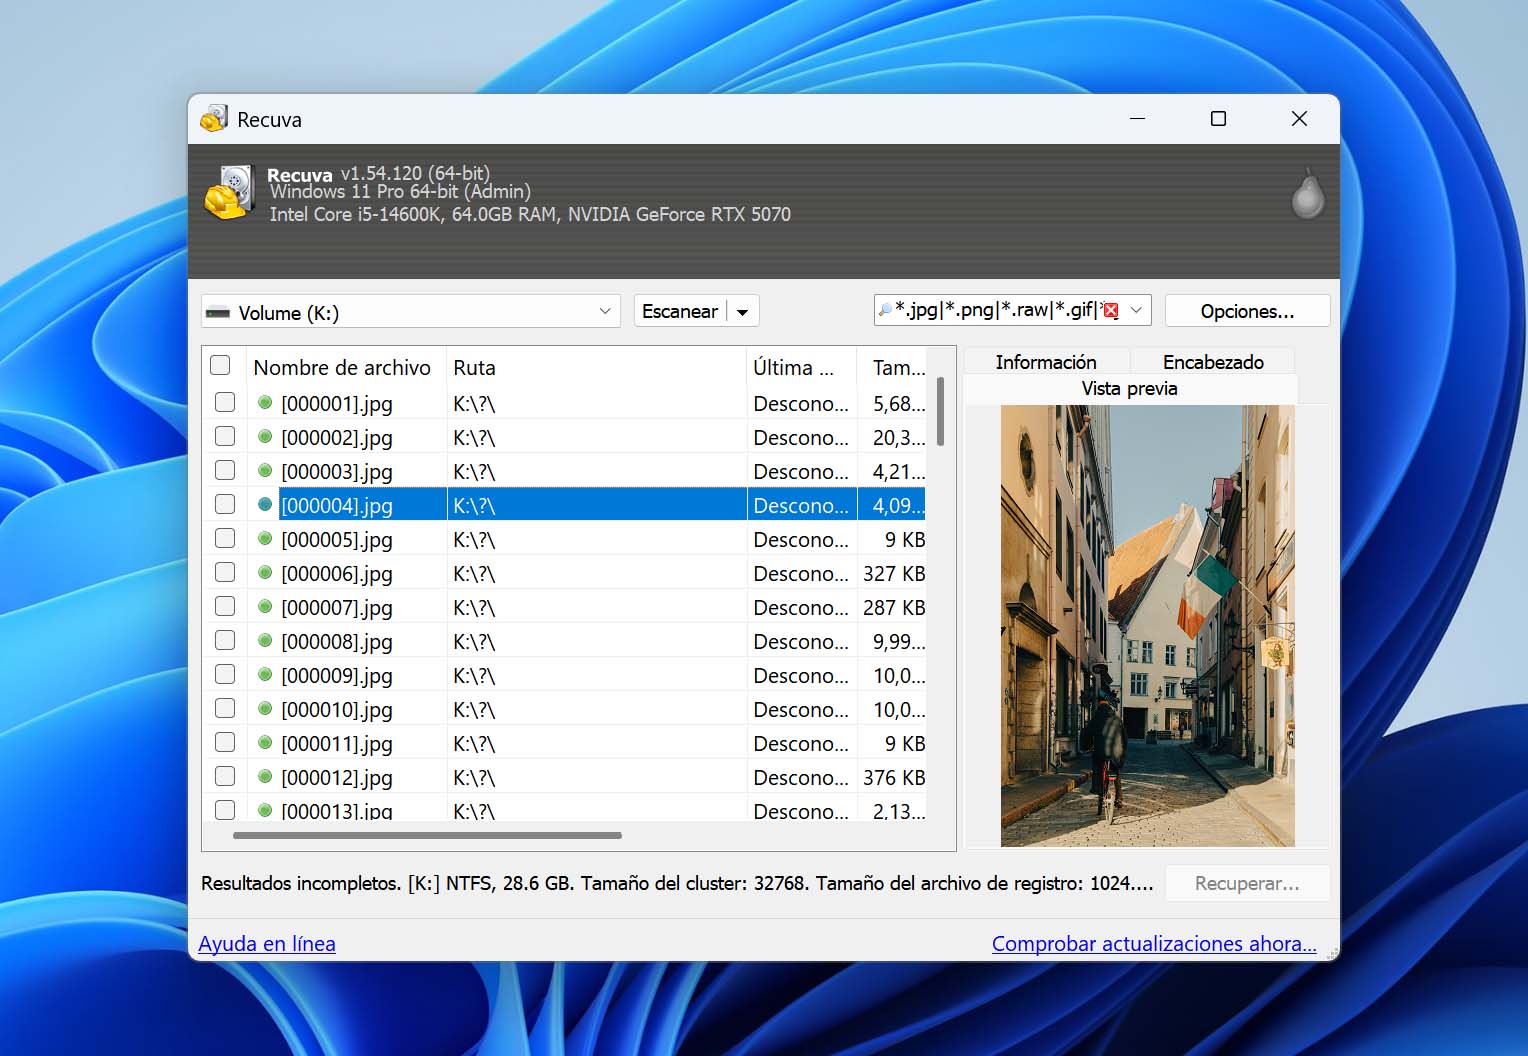
Task: Open the Escanear split-button arrow menu
Action: [x=743, y=312]
